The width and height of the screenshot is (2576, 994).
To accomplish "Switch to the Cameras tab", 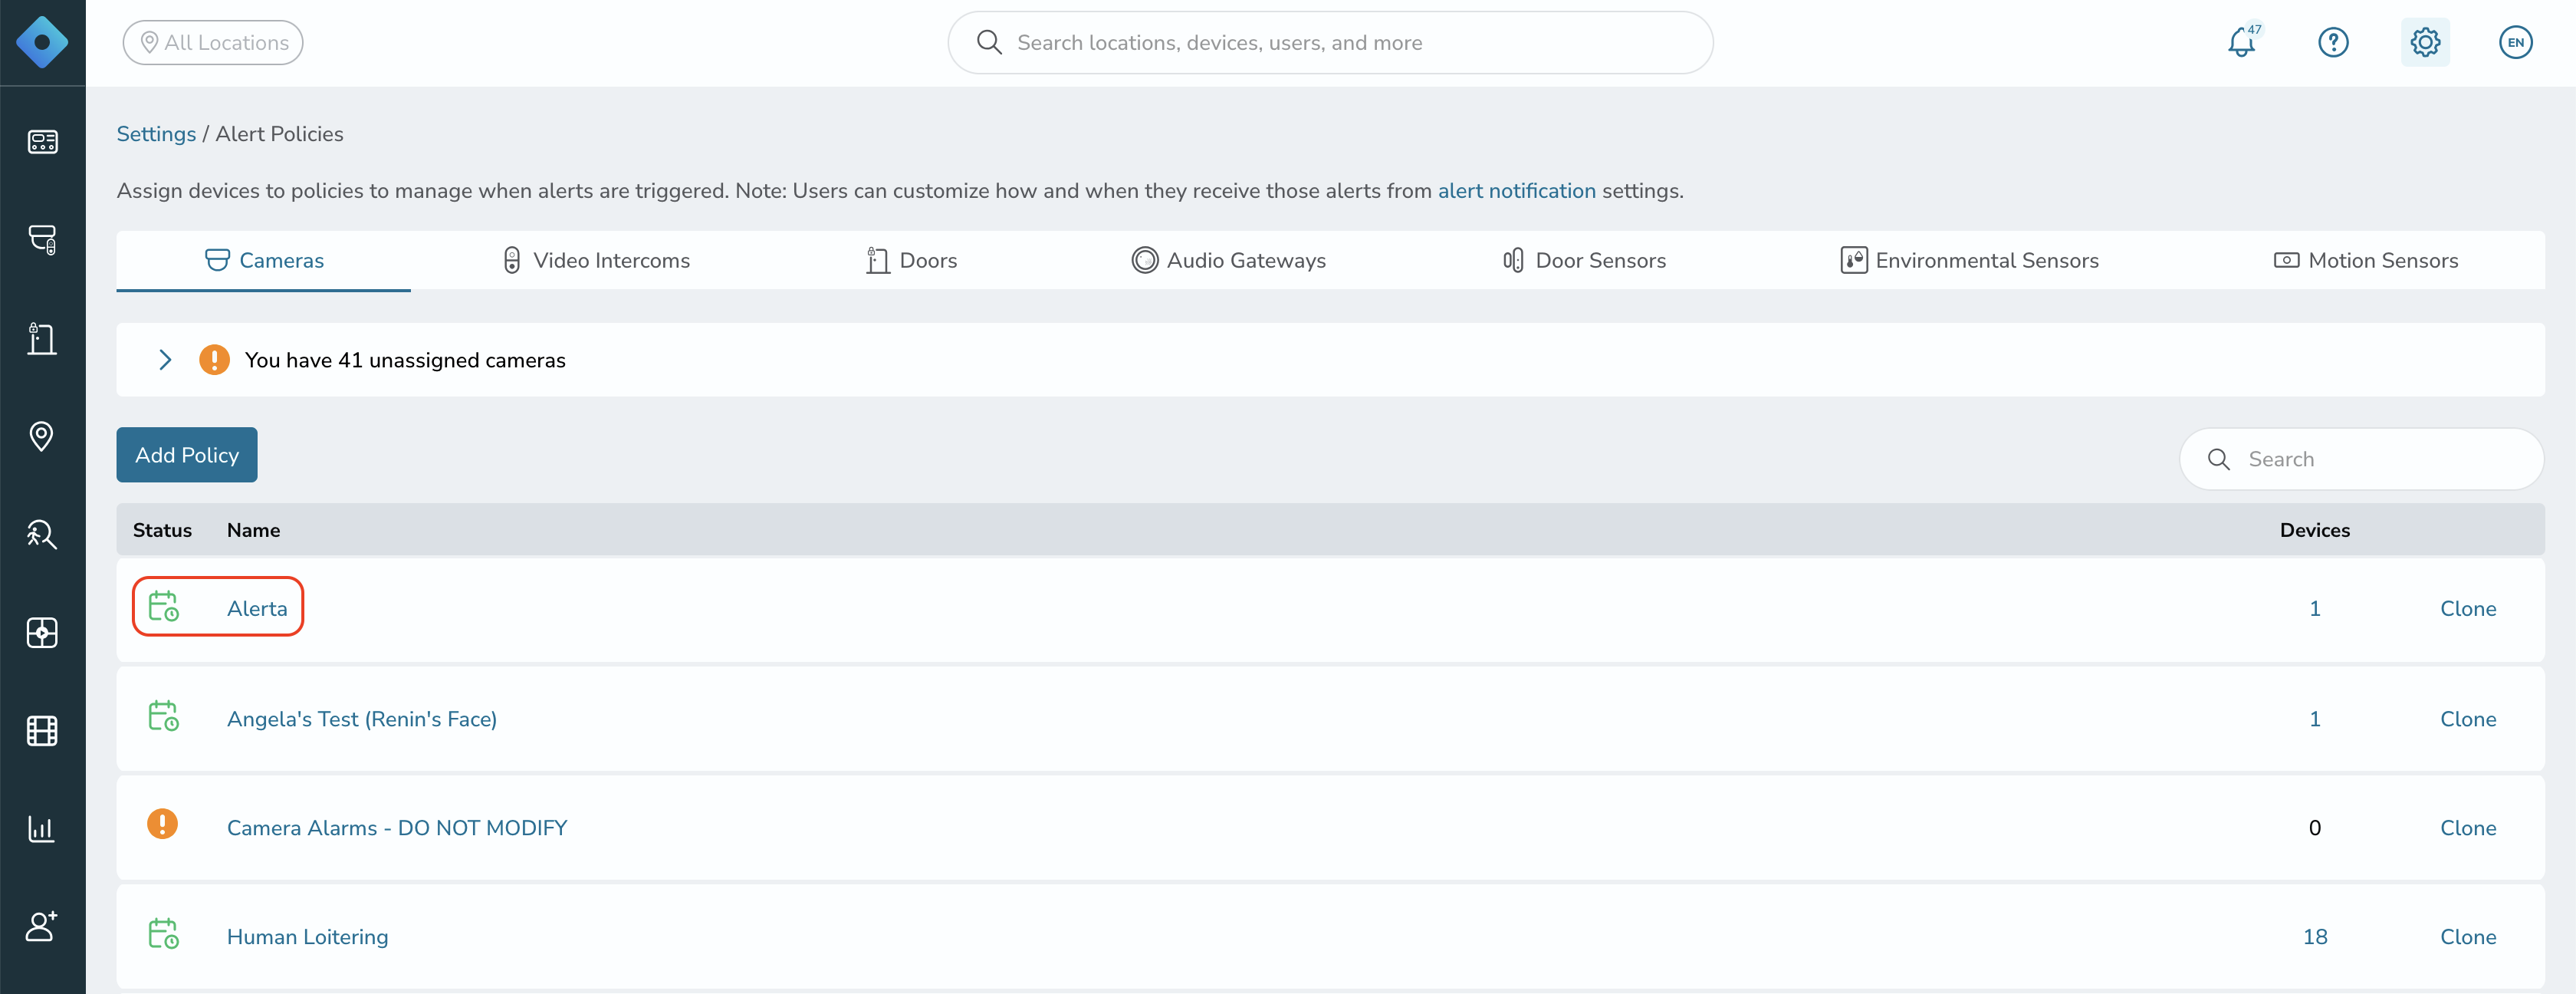I will (x=264, y=261).
